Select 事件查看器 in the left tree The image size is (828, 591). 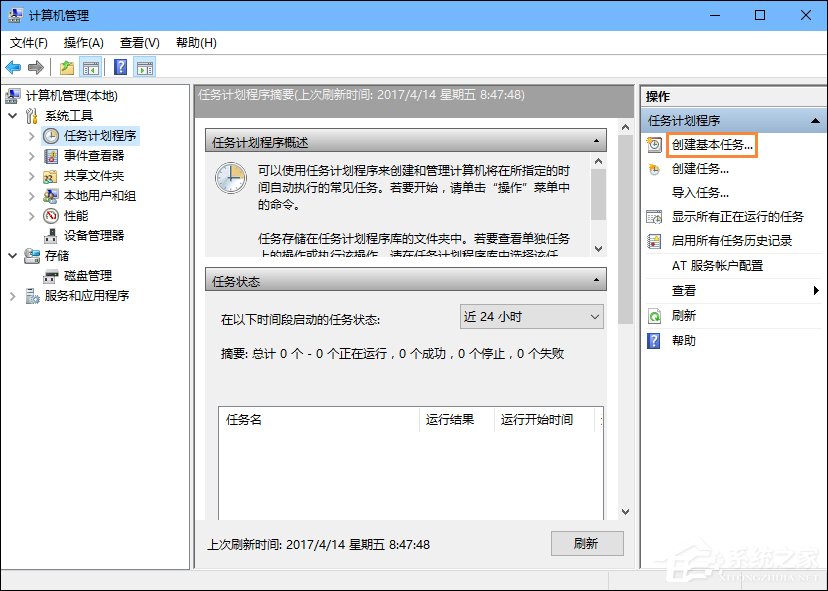point(92,155)
